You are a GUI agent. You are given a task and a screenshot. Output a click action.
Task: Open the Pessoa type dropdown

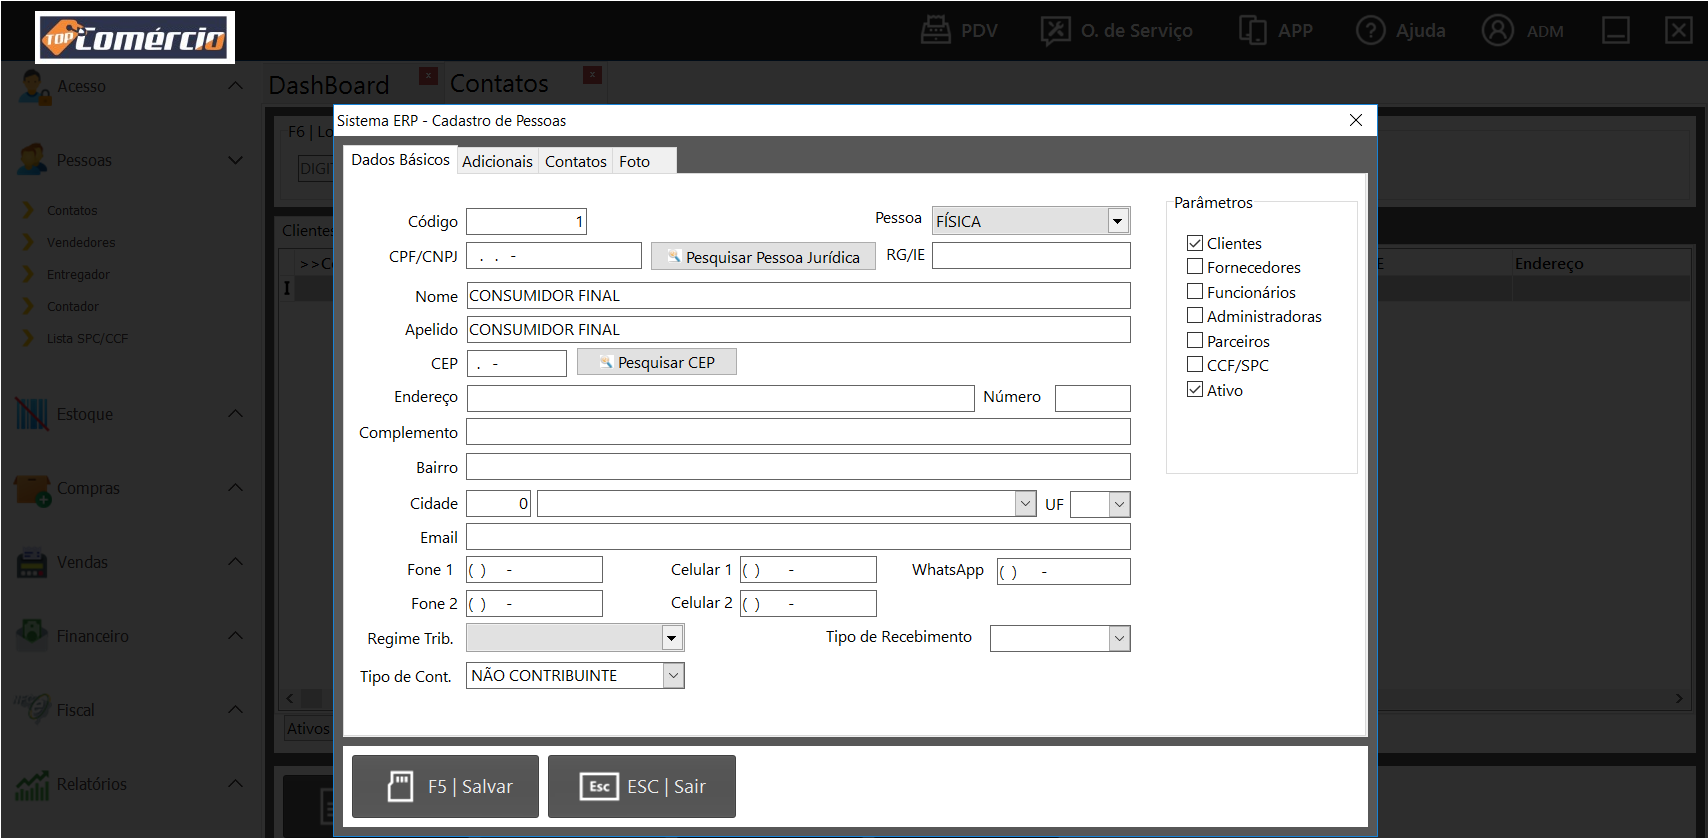(x=1117, y=221)
